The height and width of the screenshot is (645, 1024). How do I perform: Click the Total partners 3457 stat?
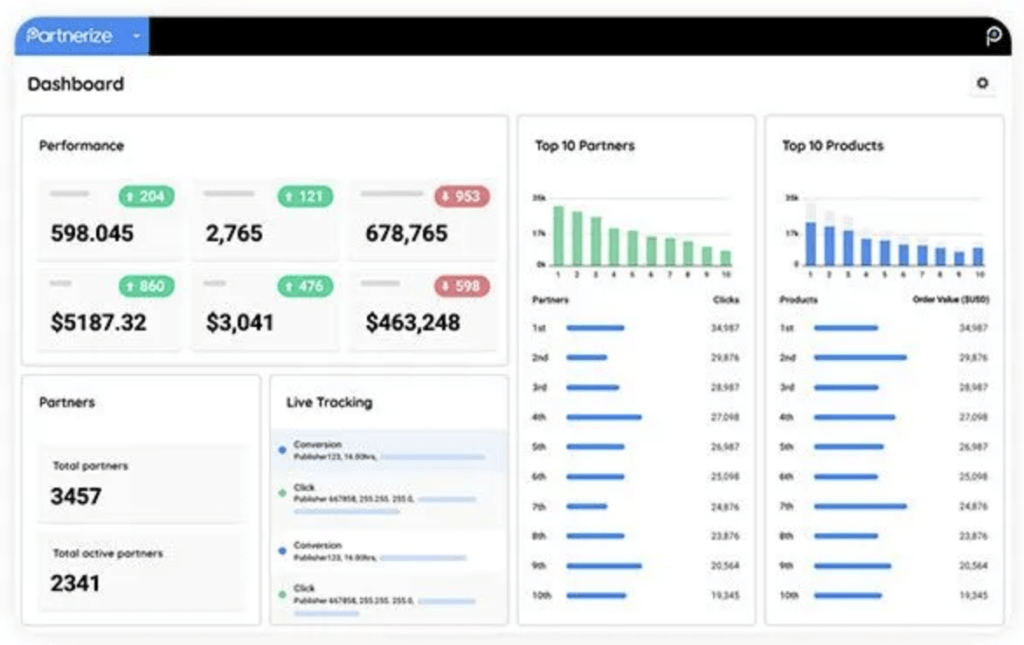coord(85,483)
